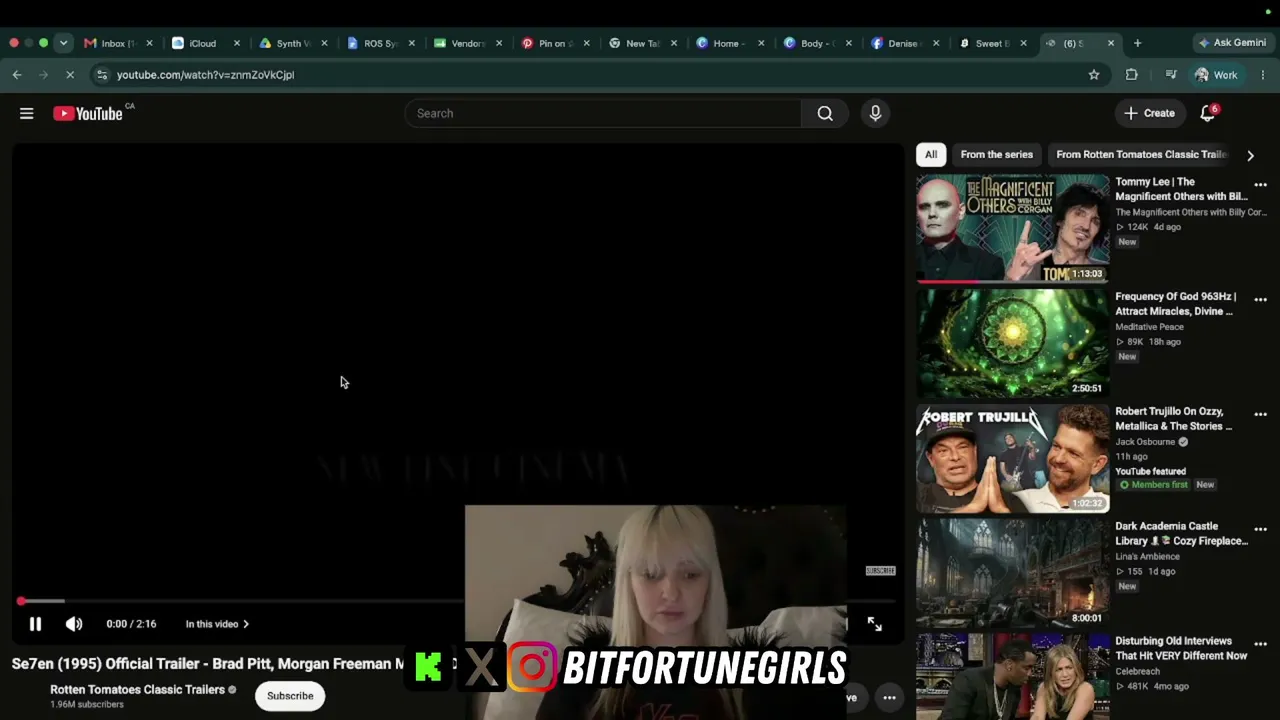Click the Dark Academia Castle Library title
1280x720 pixels.
click(1181, 534)
